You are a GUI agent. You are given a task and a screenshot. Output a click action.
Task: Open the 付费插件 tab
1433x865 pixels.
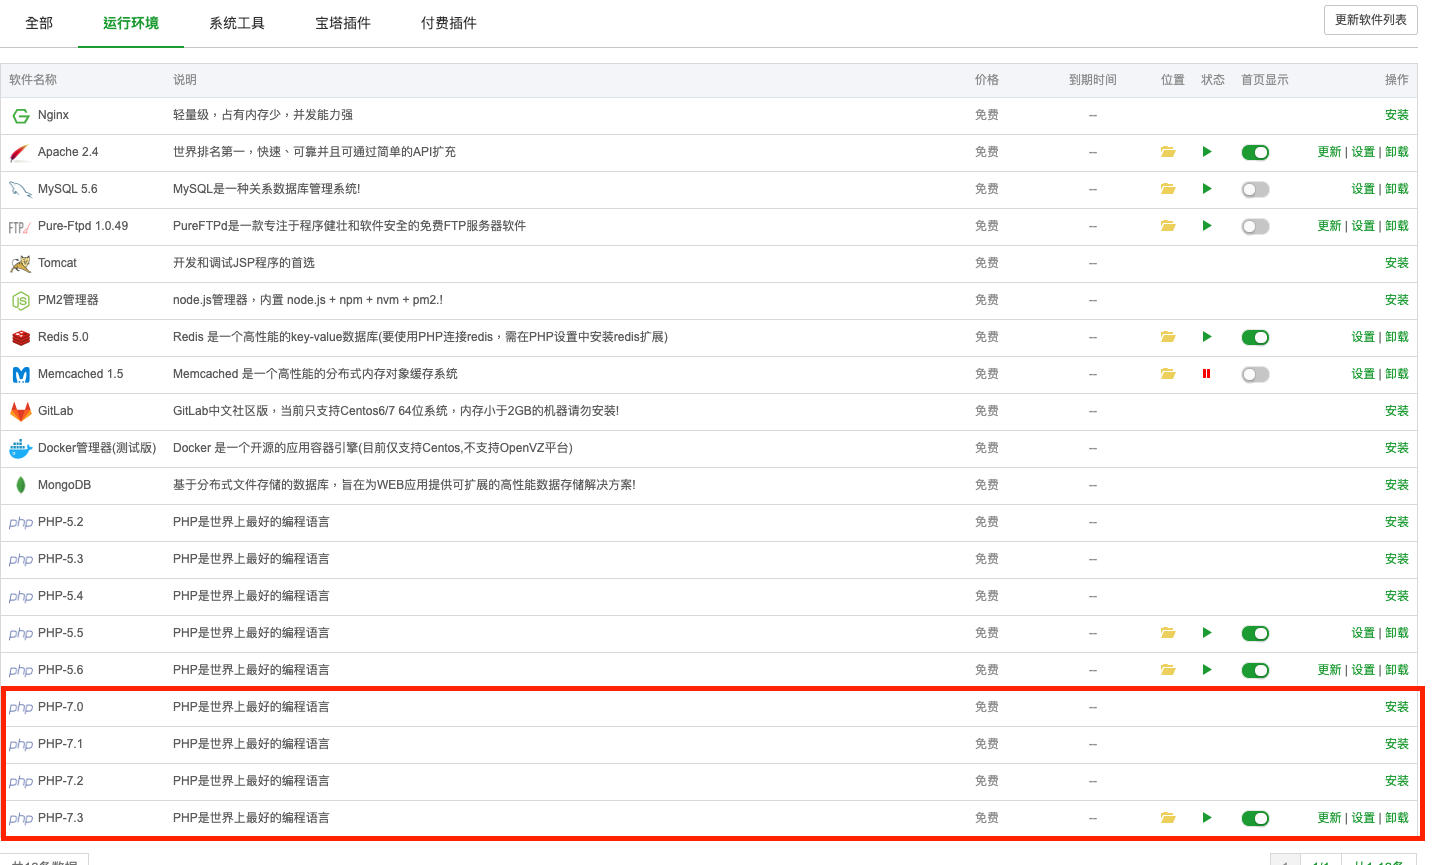(x=449, y=23)
